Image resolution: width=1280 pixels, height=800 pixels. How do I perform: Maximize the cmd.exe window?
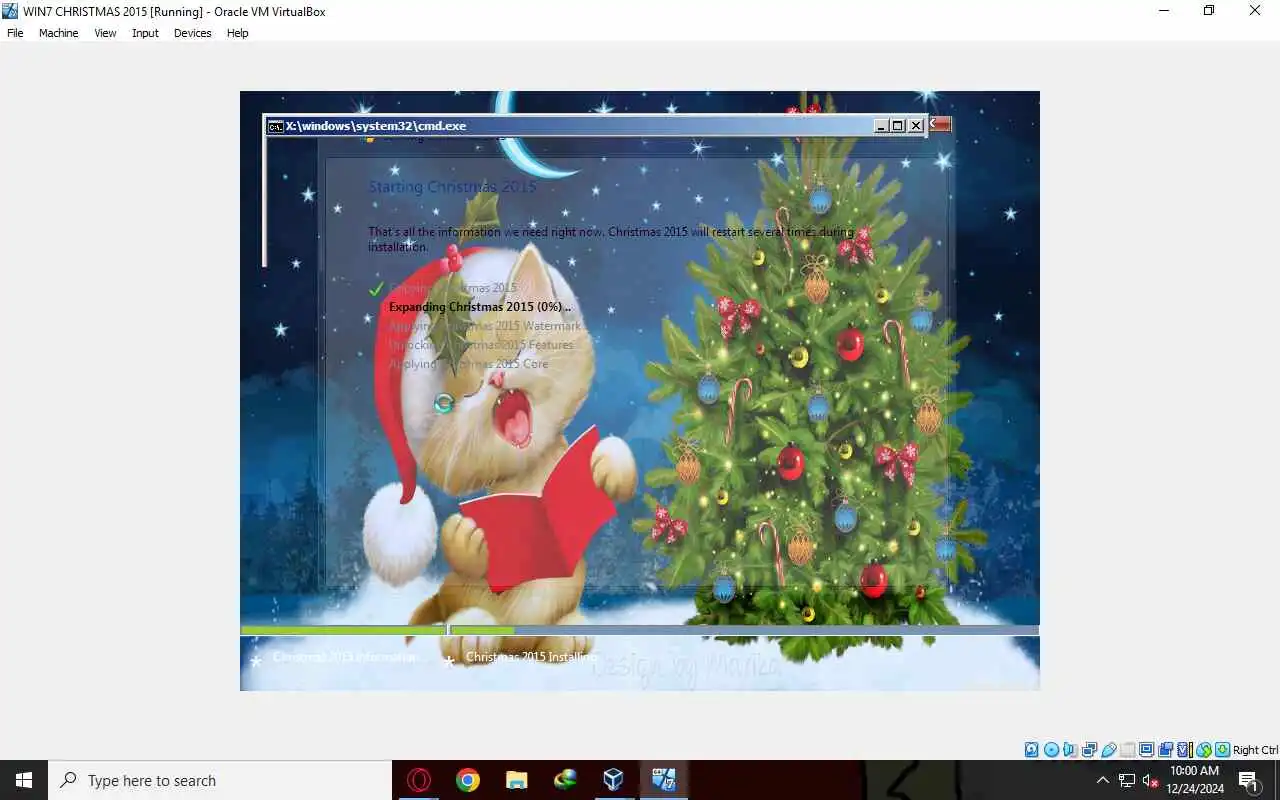tap(898, 126)
